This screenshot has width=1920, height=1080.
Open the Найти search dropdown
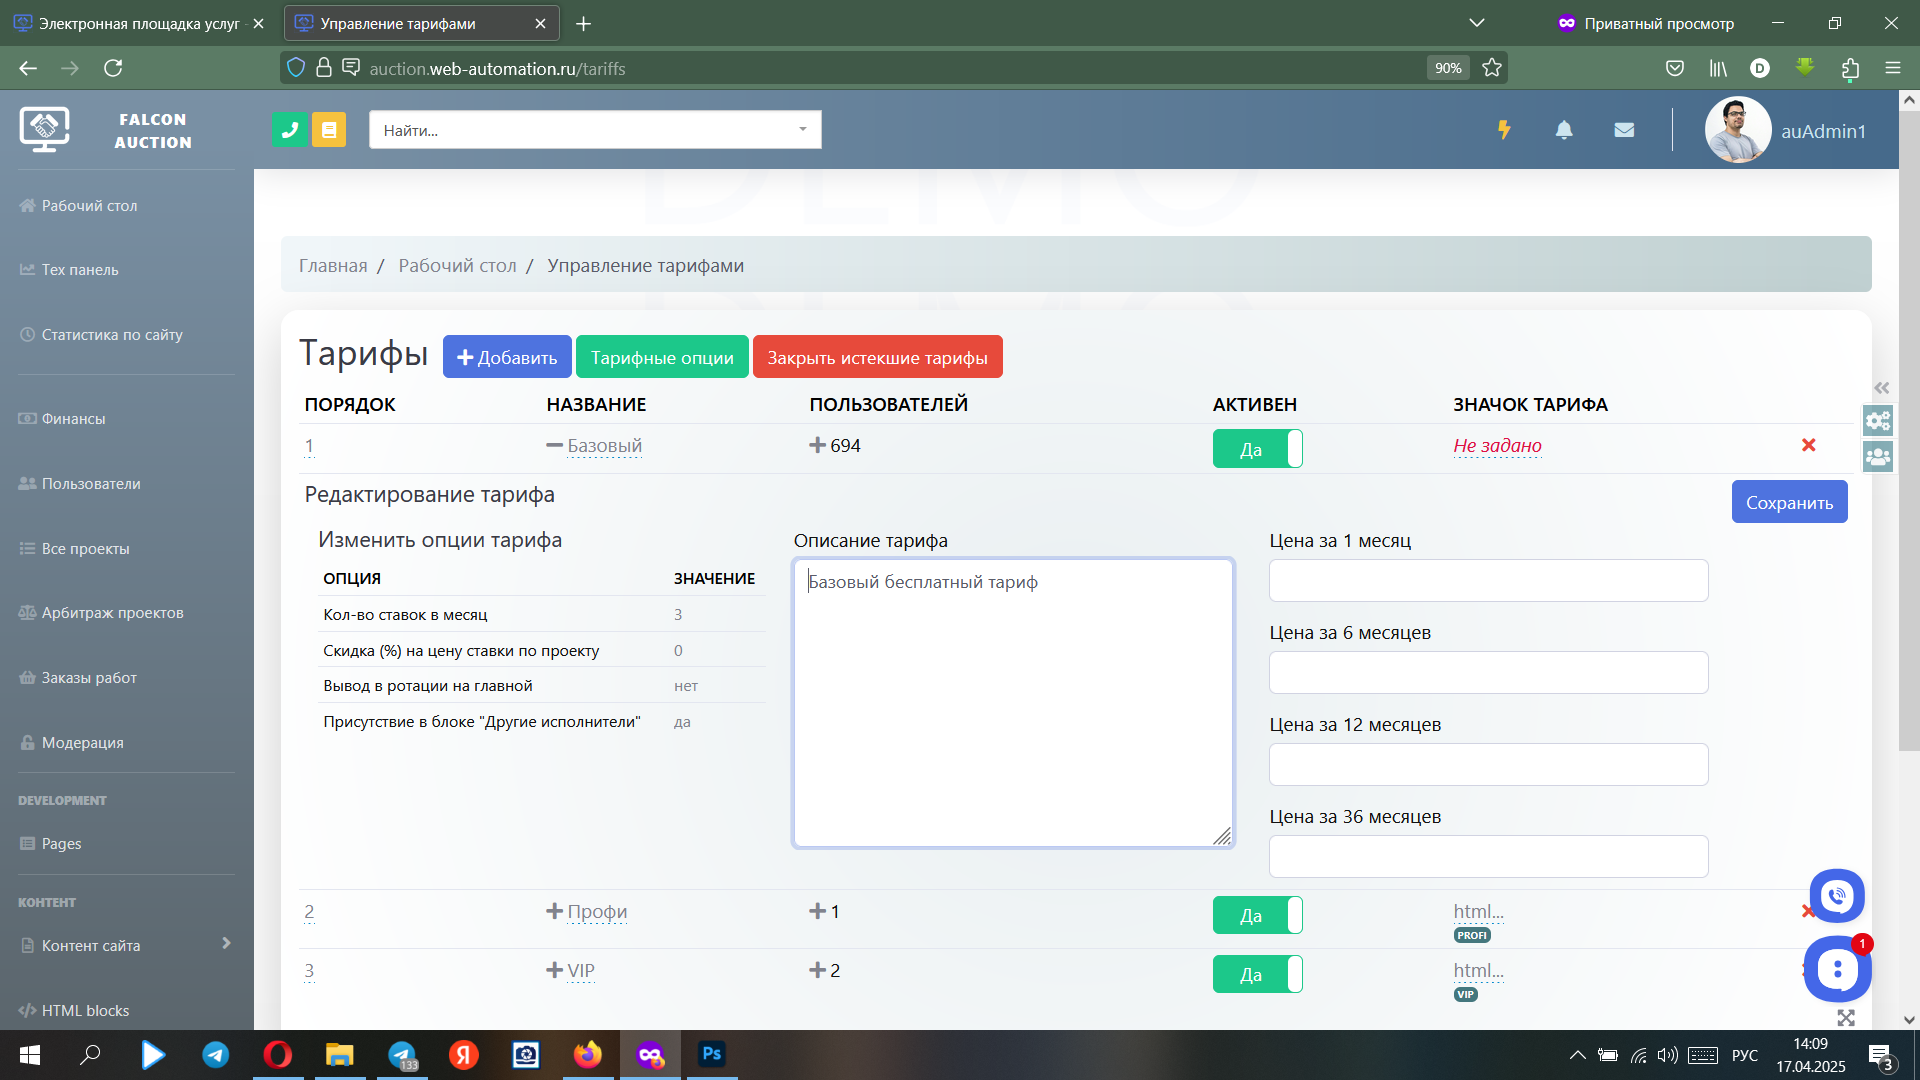pos(595,130)
